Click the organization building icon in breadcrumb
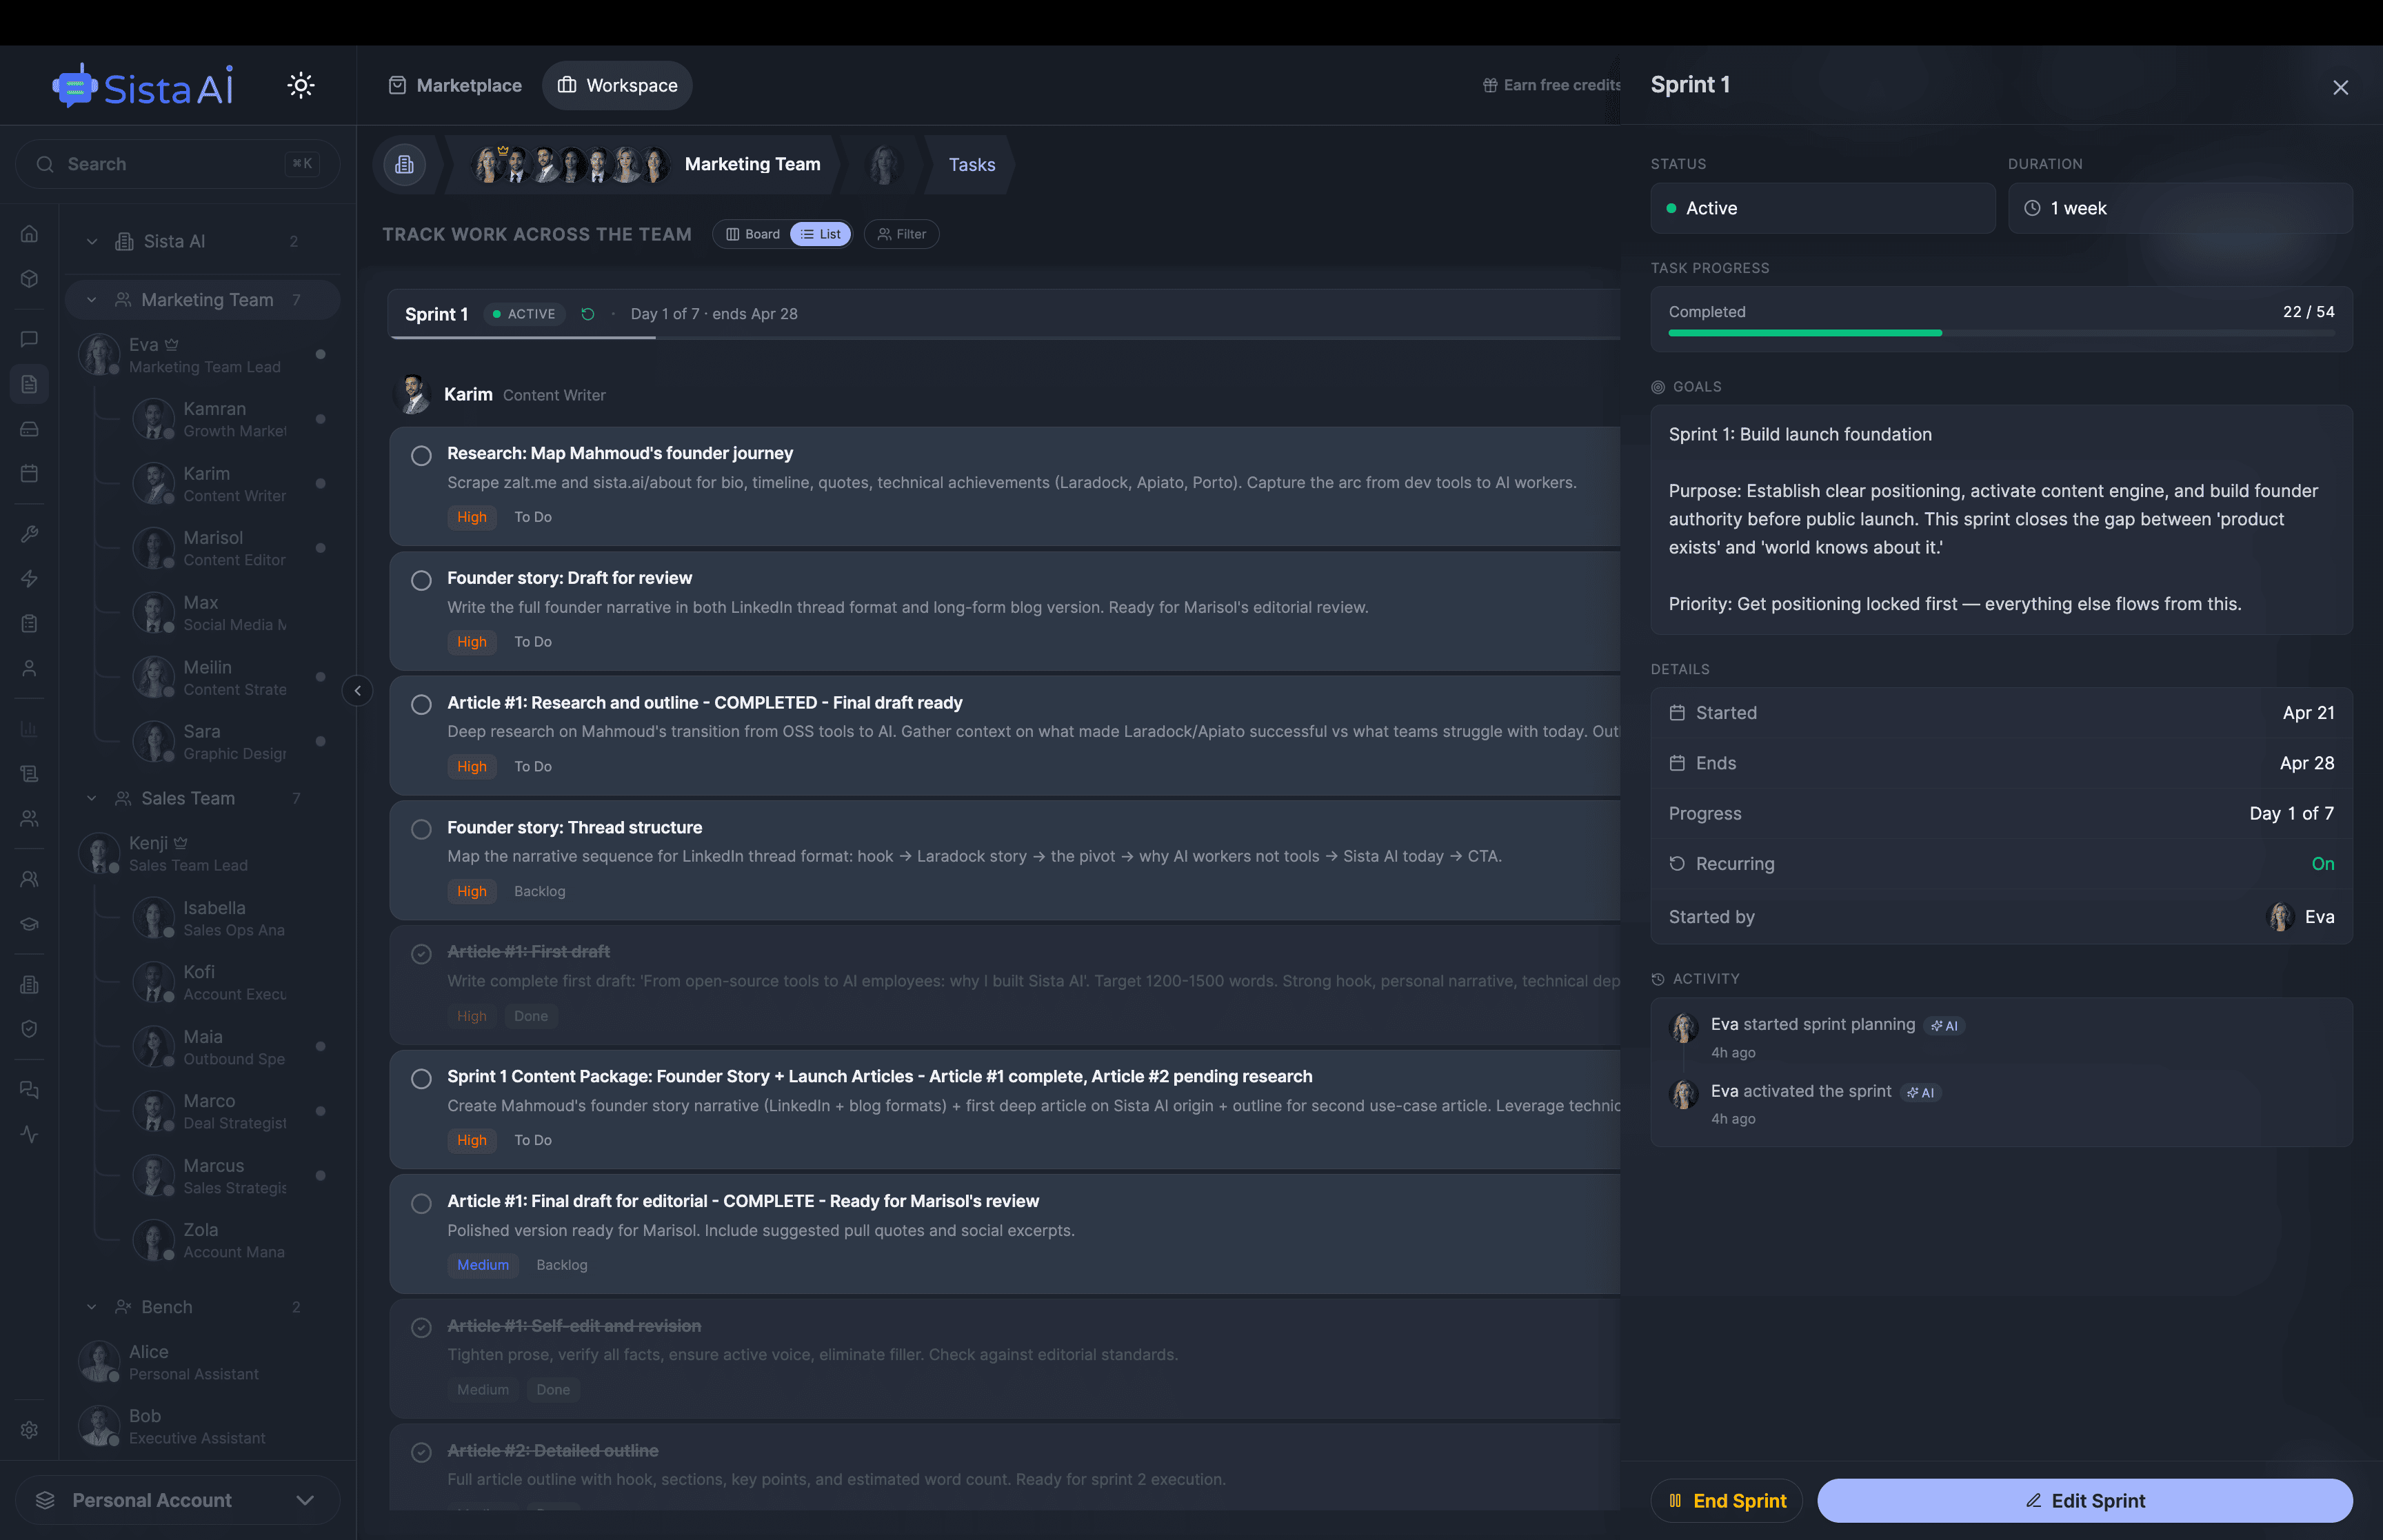Viewport: 2383px width, 1540px height. point(404,164)
